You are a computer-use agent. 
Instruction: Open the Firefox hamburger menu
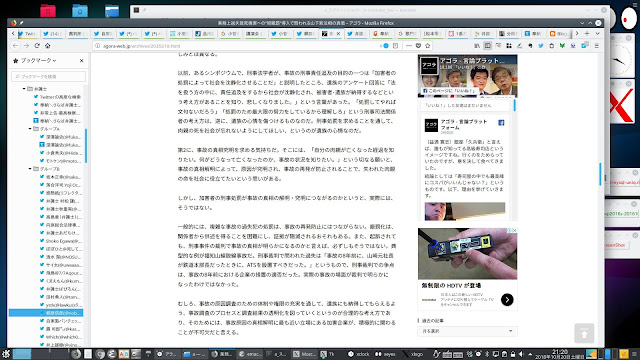596,46
